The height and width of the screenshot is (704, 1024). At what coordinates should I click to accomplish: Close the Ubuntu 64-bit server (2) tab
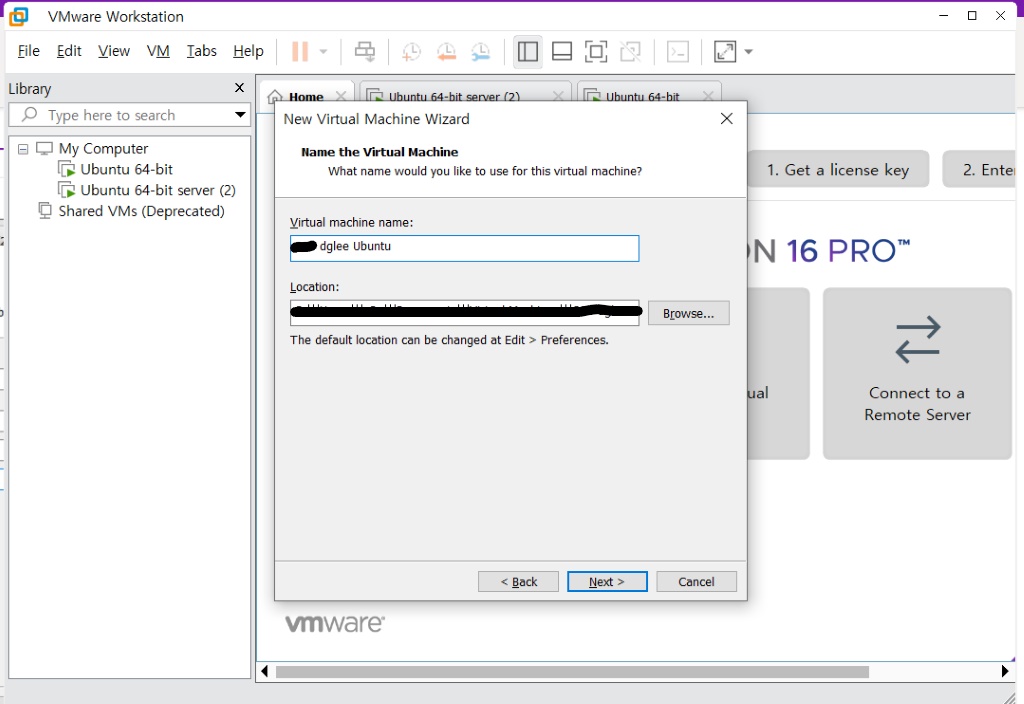click(x=558, y=97)
